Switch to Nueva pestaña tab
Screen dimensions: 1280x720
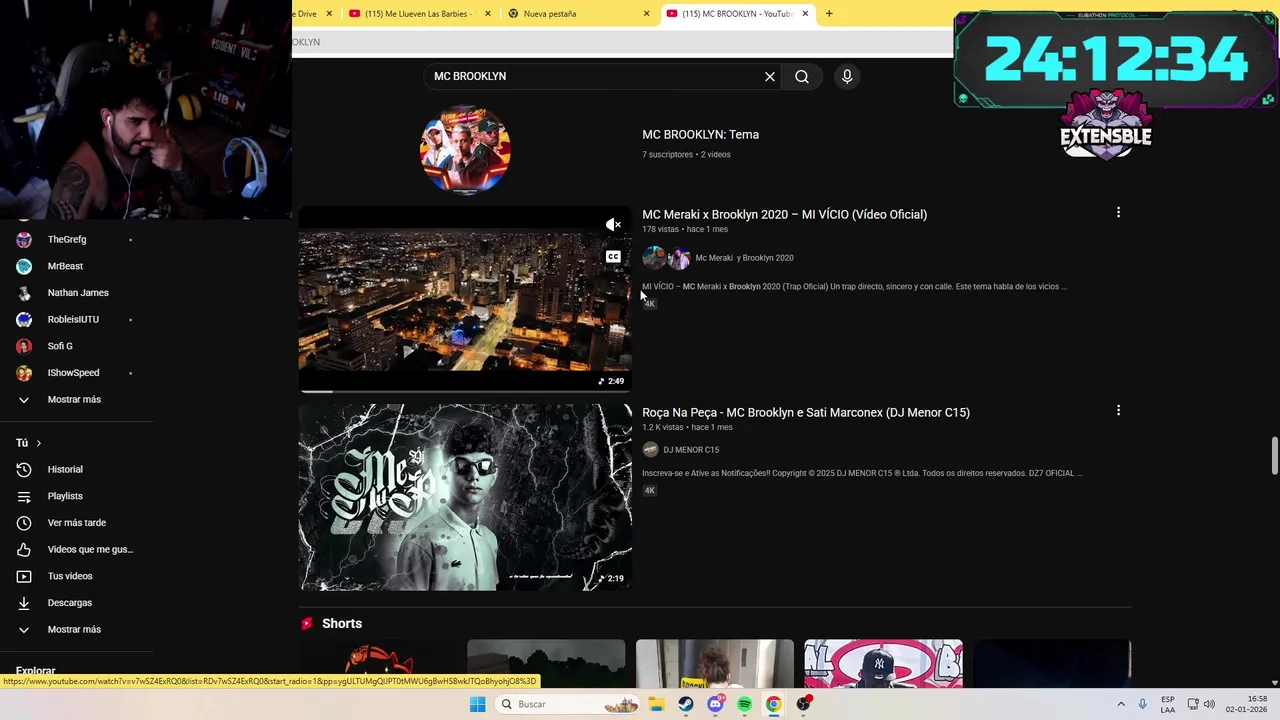pyautogui.click(x=578, y=14)
